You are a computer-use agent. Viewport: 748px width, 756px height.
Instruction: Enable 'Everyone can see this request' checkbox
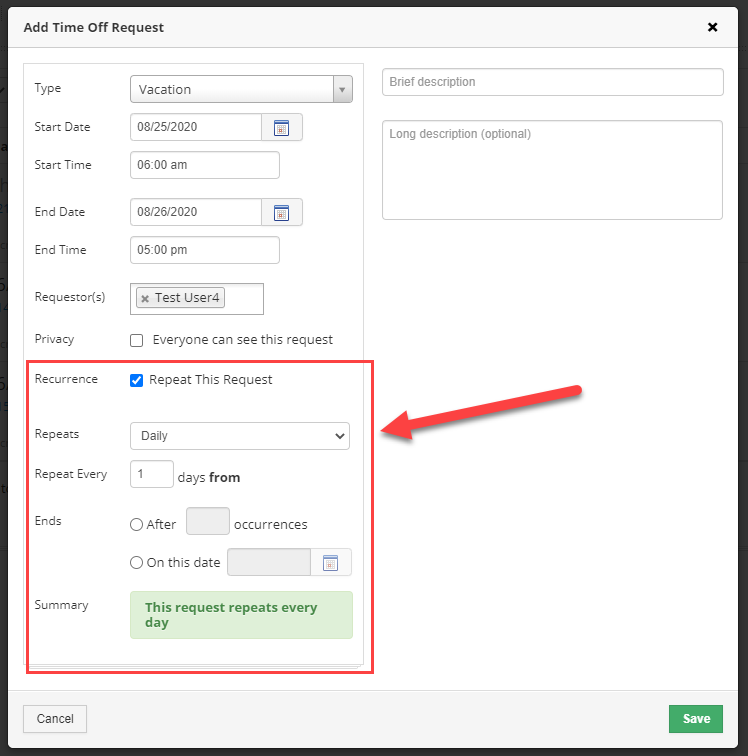pos(137,340)
